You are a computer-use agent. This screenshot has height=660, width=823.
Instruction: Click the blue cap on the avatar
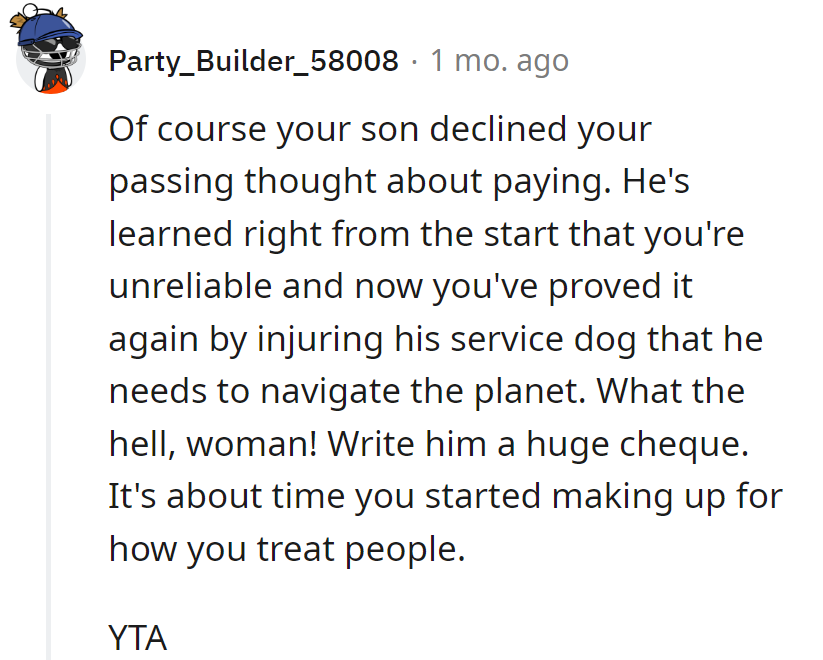pos(48,29)
